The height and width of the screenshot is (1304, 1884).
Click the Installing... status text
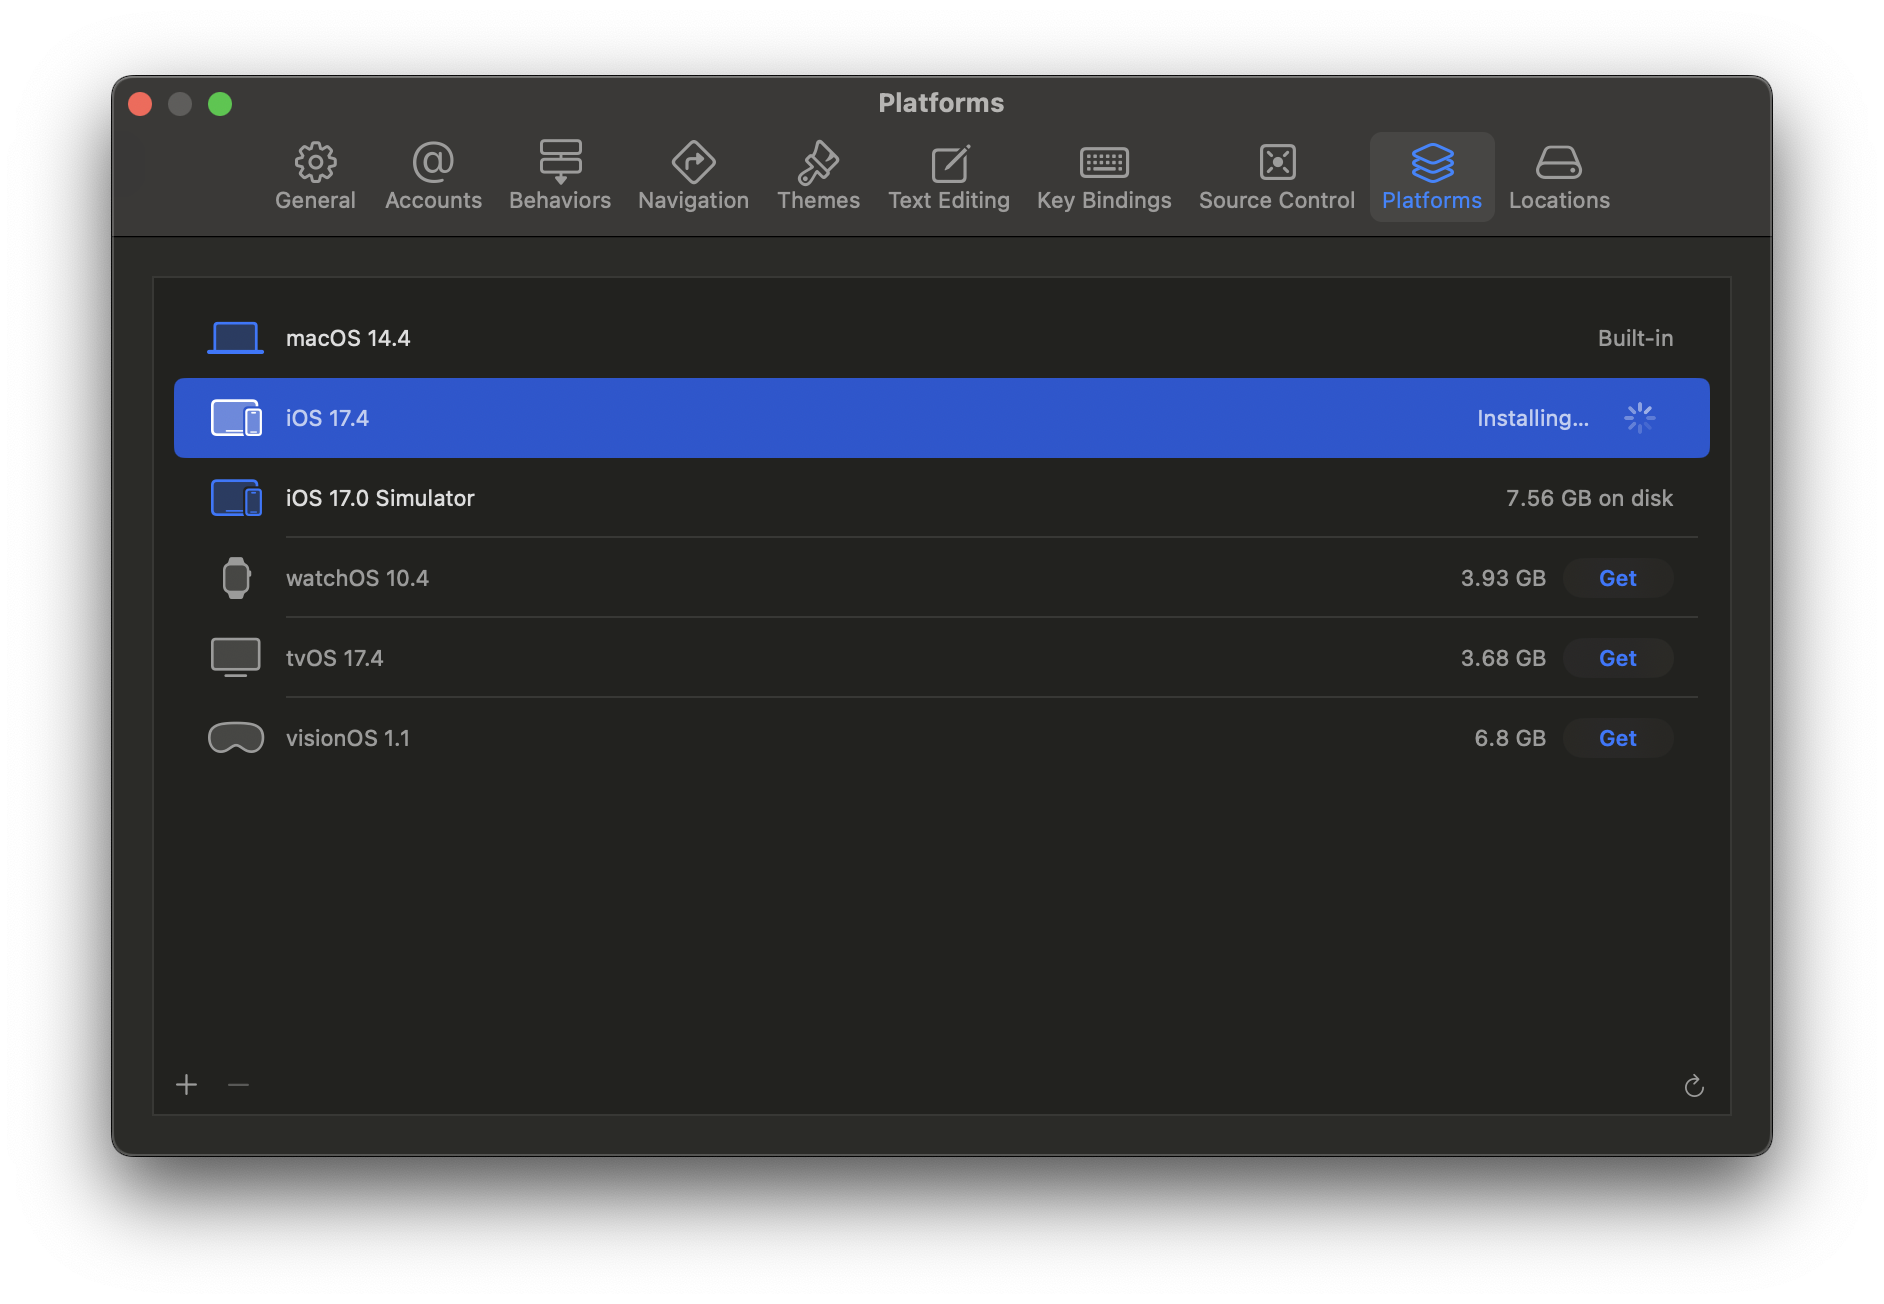tap(1533, 418)
